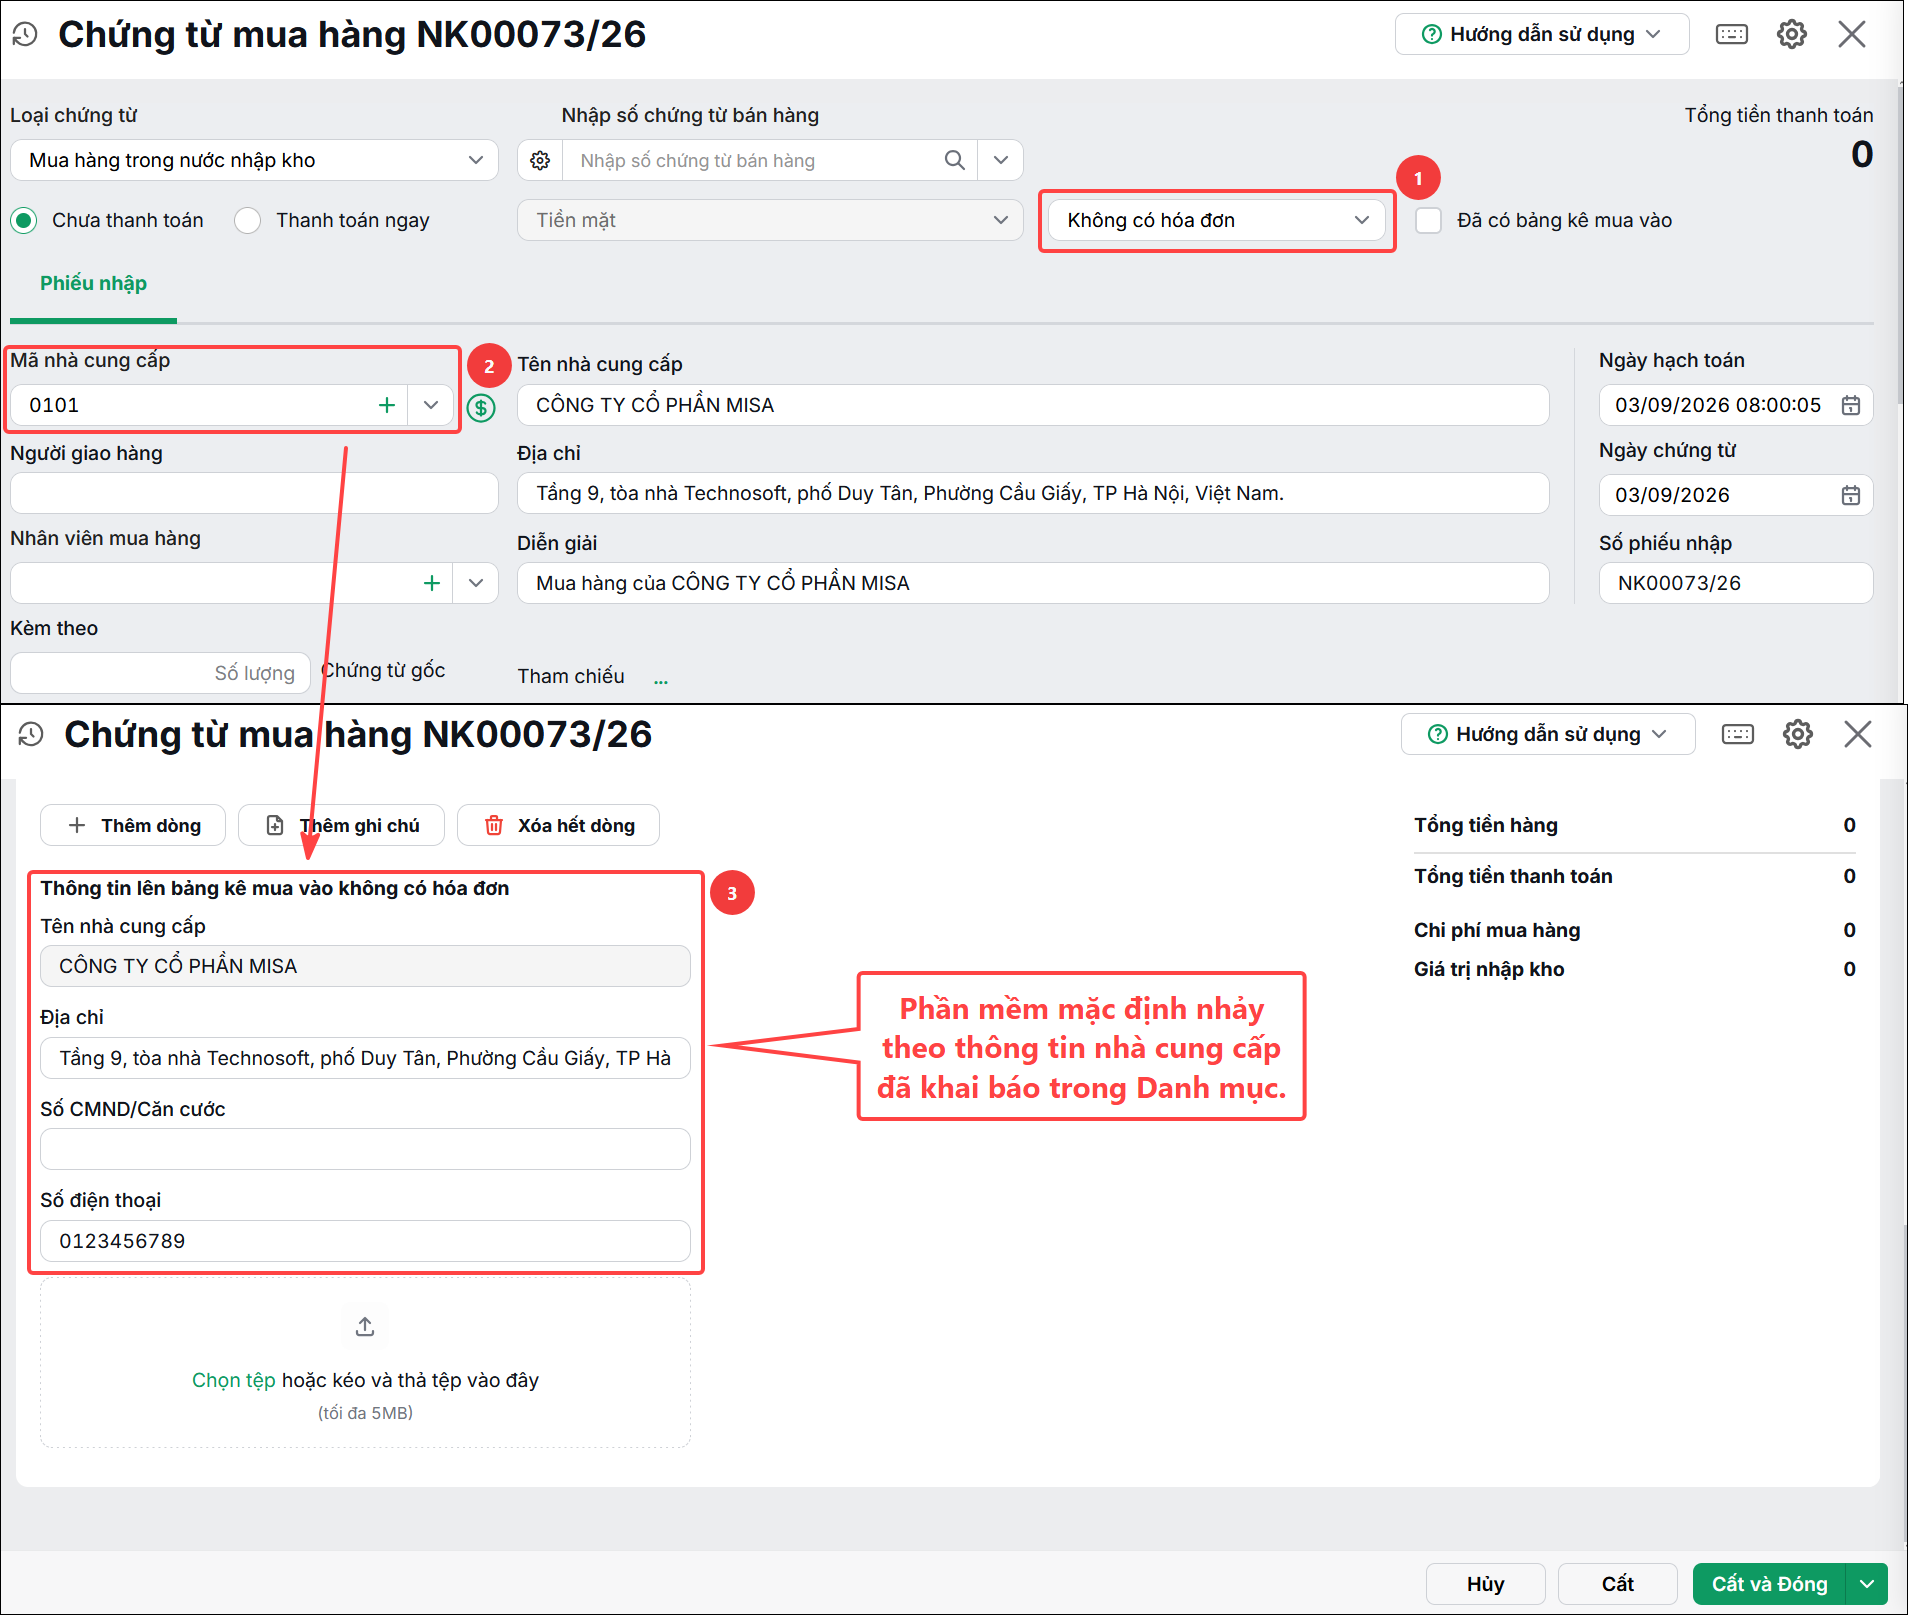Click the Chọn tệp link
Viewport: 1908px width, 1615px height.
point(233,1380)
